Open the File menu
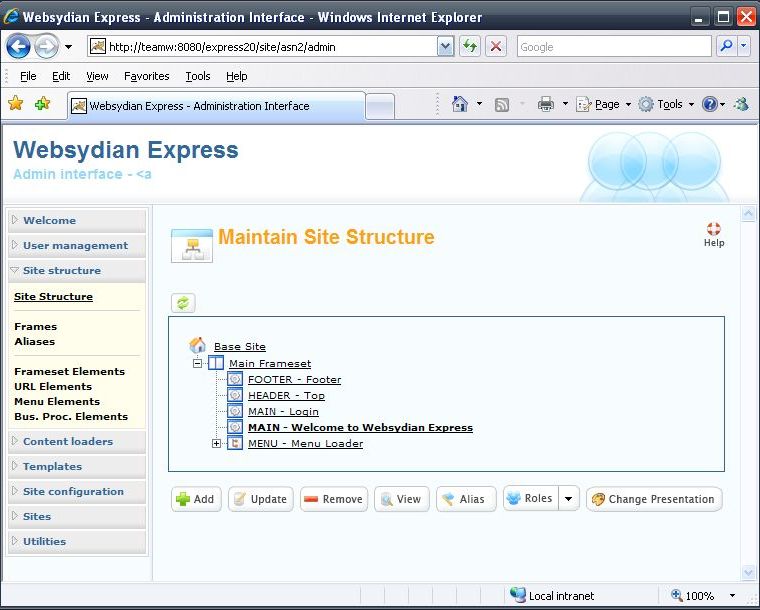The height and width of the screenshot is (610, 760). pos(28,76)
